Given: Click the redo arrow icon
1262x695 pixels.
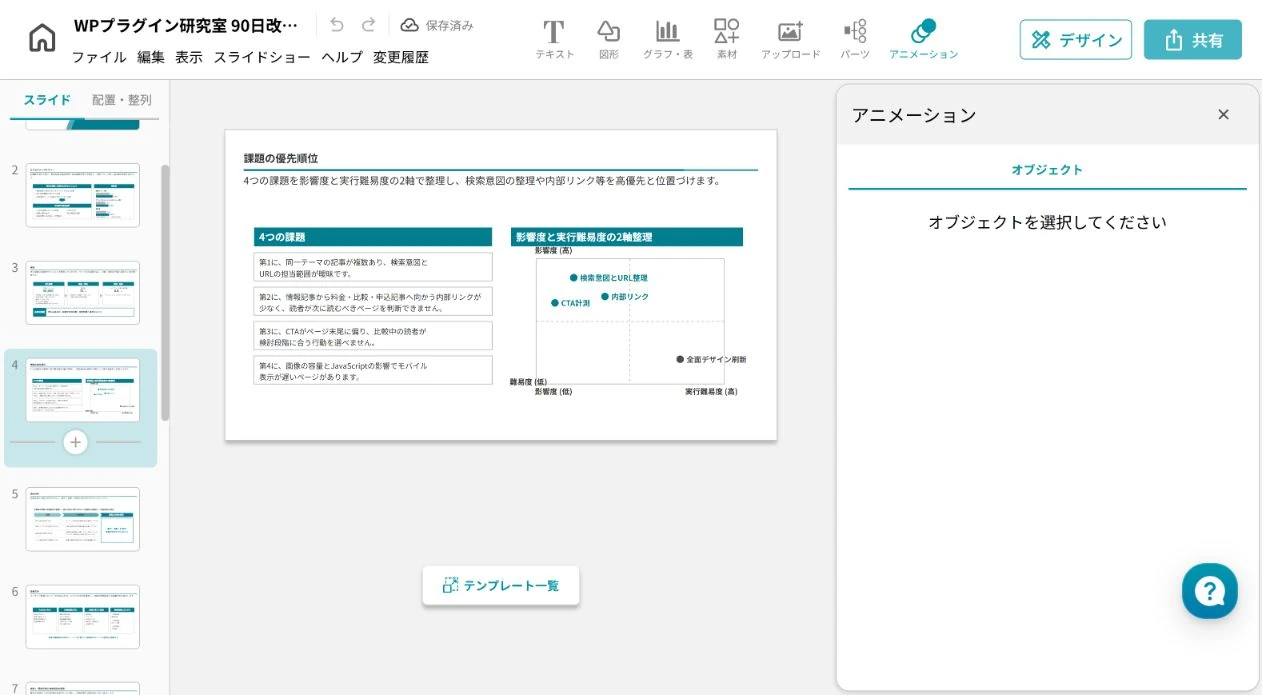Looking at the screenshot, I should (x=368, y=25).
